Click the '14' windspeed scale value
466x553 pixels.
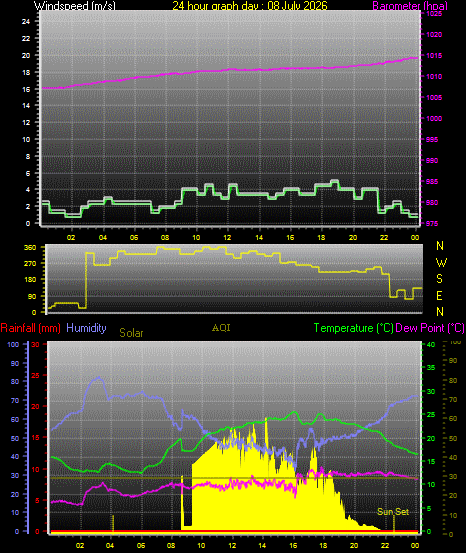(x=26, y=105)
